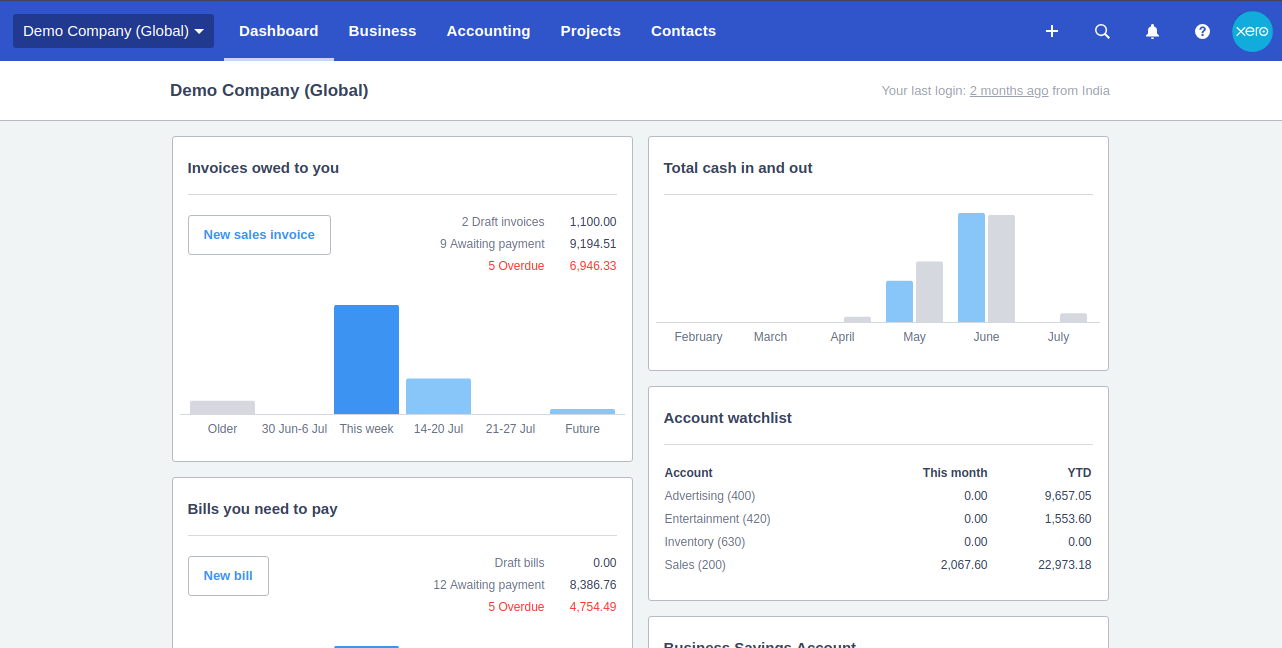The image size is (1282, 648).
Task: Open the Draft bills link
Action: point(520,563)
